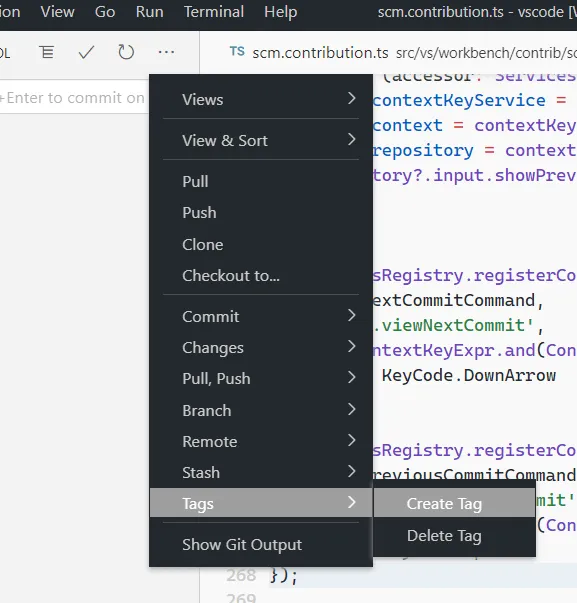The width and height of the screenshot is (577, 603).
Task: Click the extCommitCommand, code text
Action: tap(458, 300)
